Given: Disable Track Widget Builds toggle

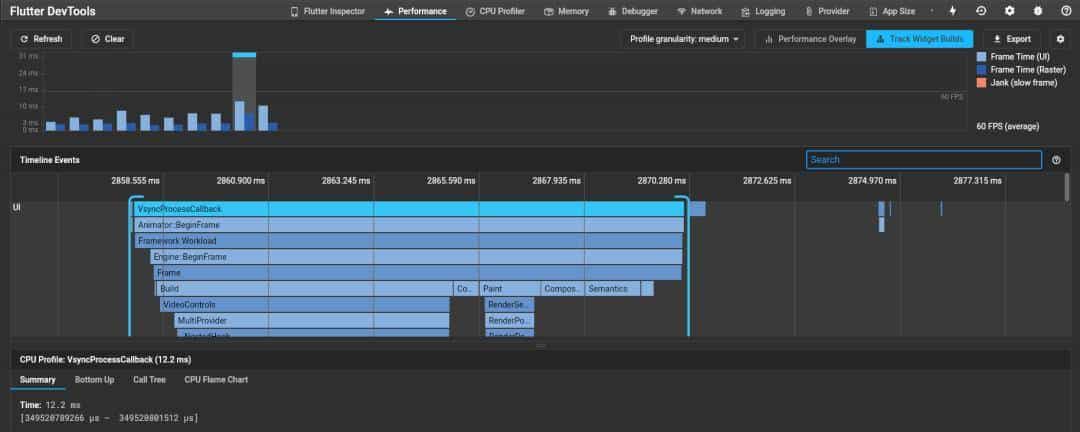Looking at the screenshot, I should (919, 39).
